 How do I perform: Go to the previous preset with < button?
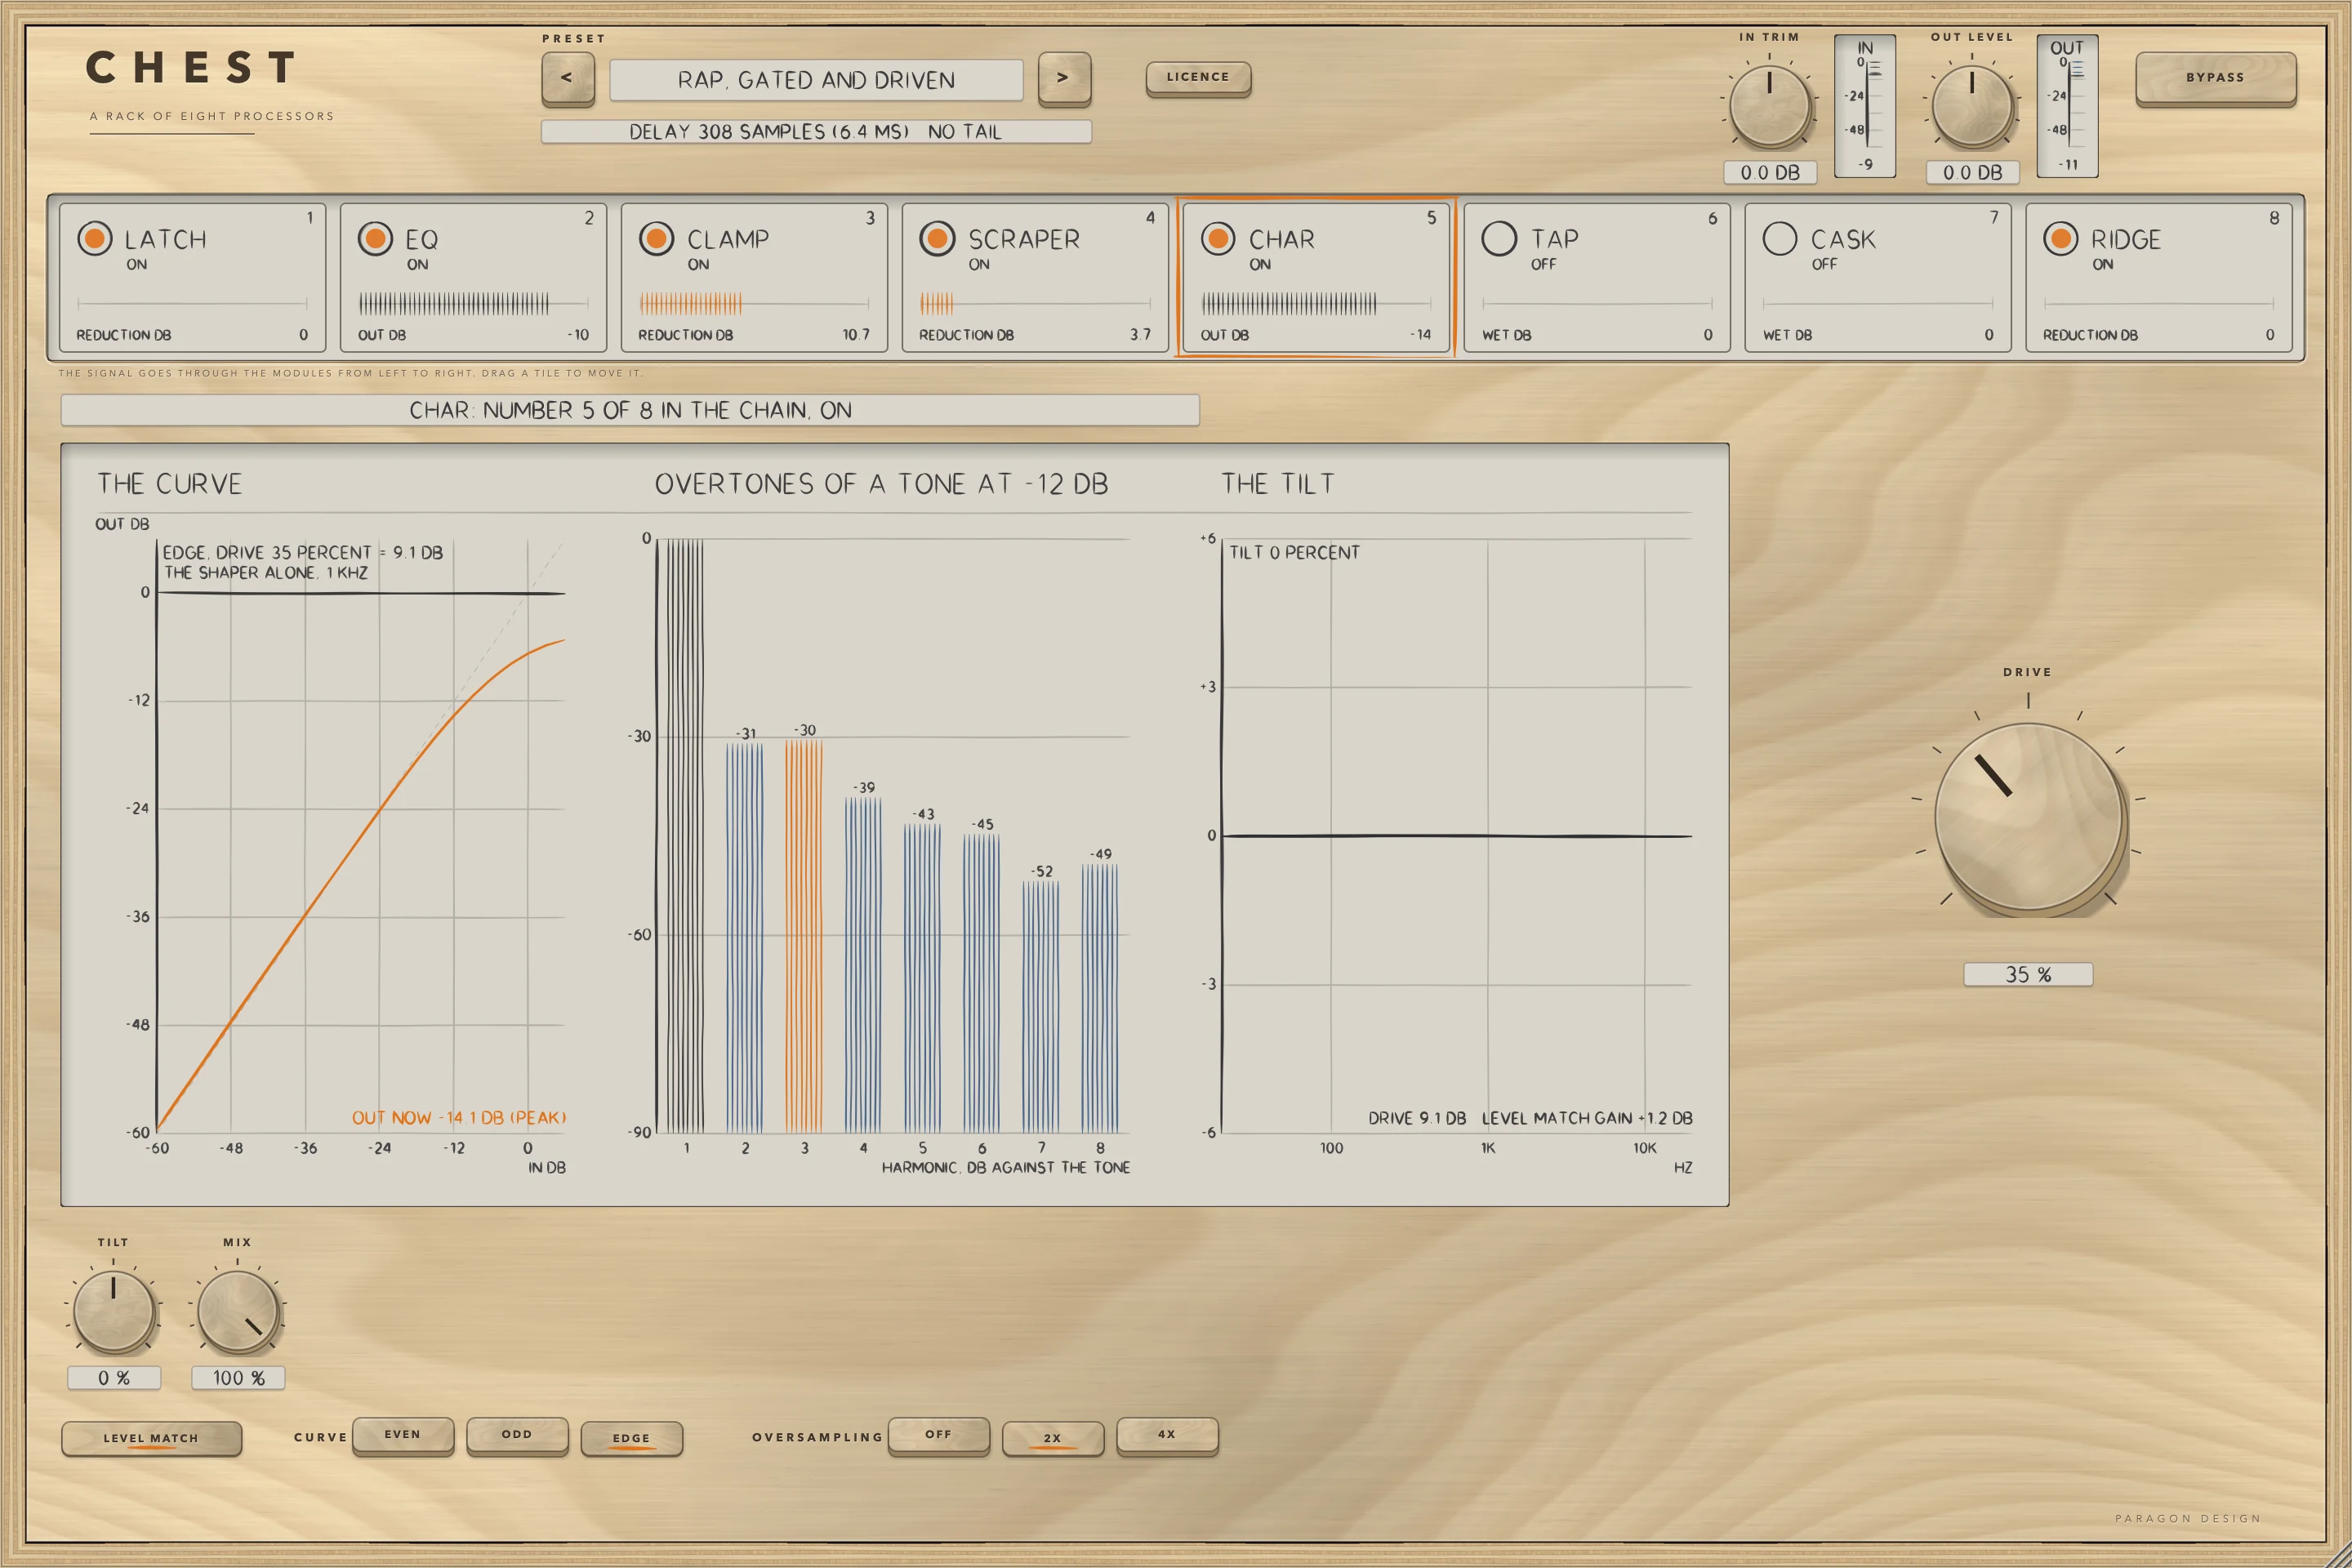568,78
